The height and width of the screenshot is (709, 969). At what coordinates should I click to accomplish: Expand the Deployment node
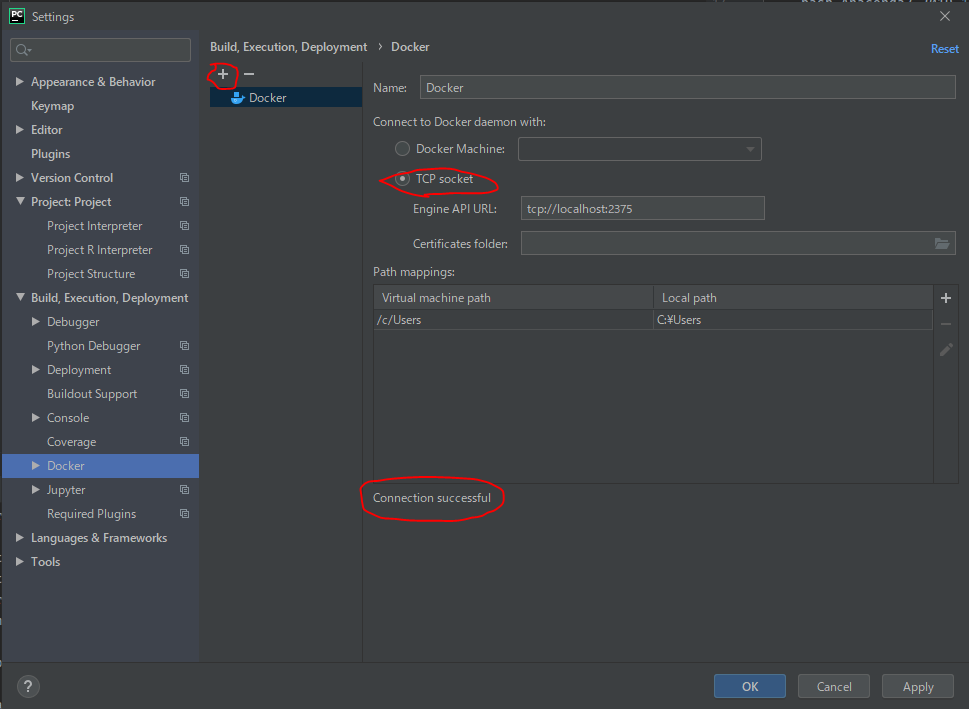[x=36, y=370]
